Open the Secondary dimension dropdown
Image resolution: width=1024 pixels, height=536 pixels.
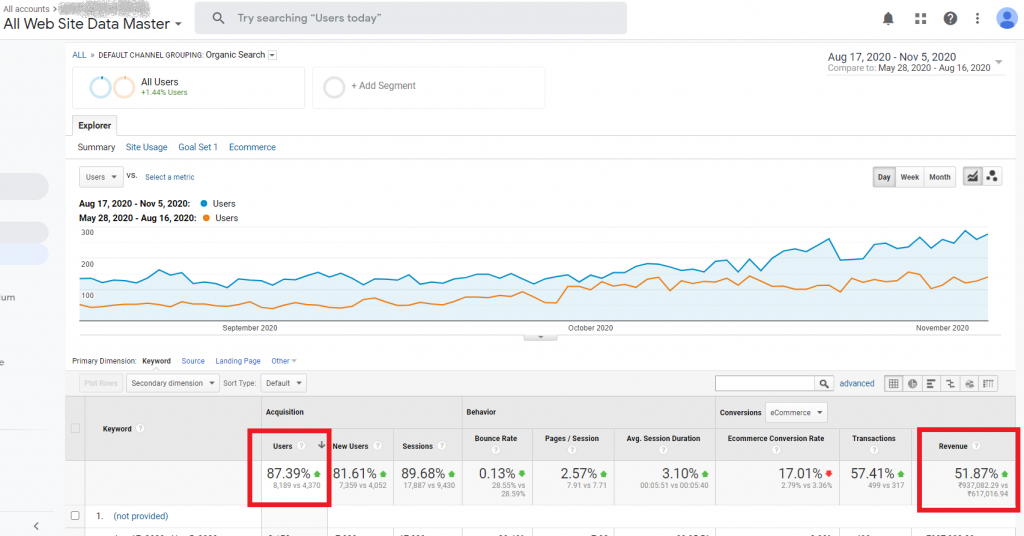[x=172, y=383]
